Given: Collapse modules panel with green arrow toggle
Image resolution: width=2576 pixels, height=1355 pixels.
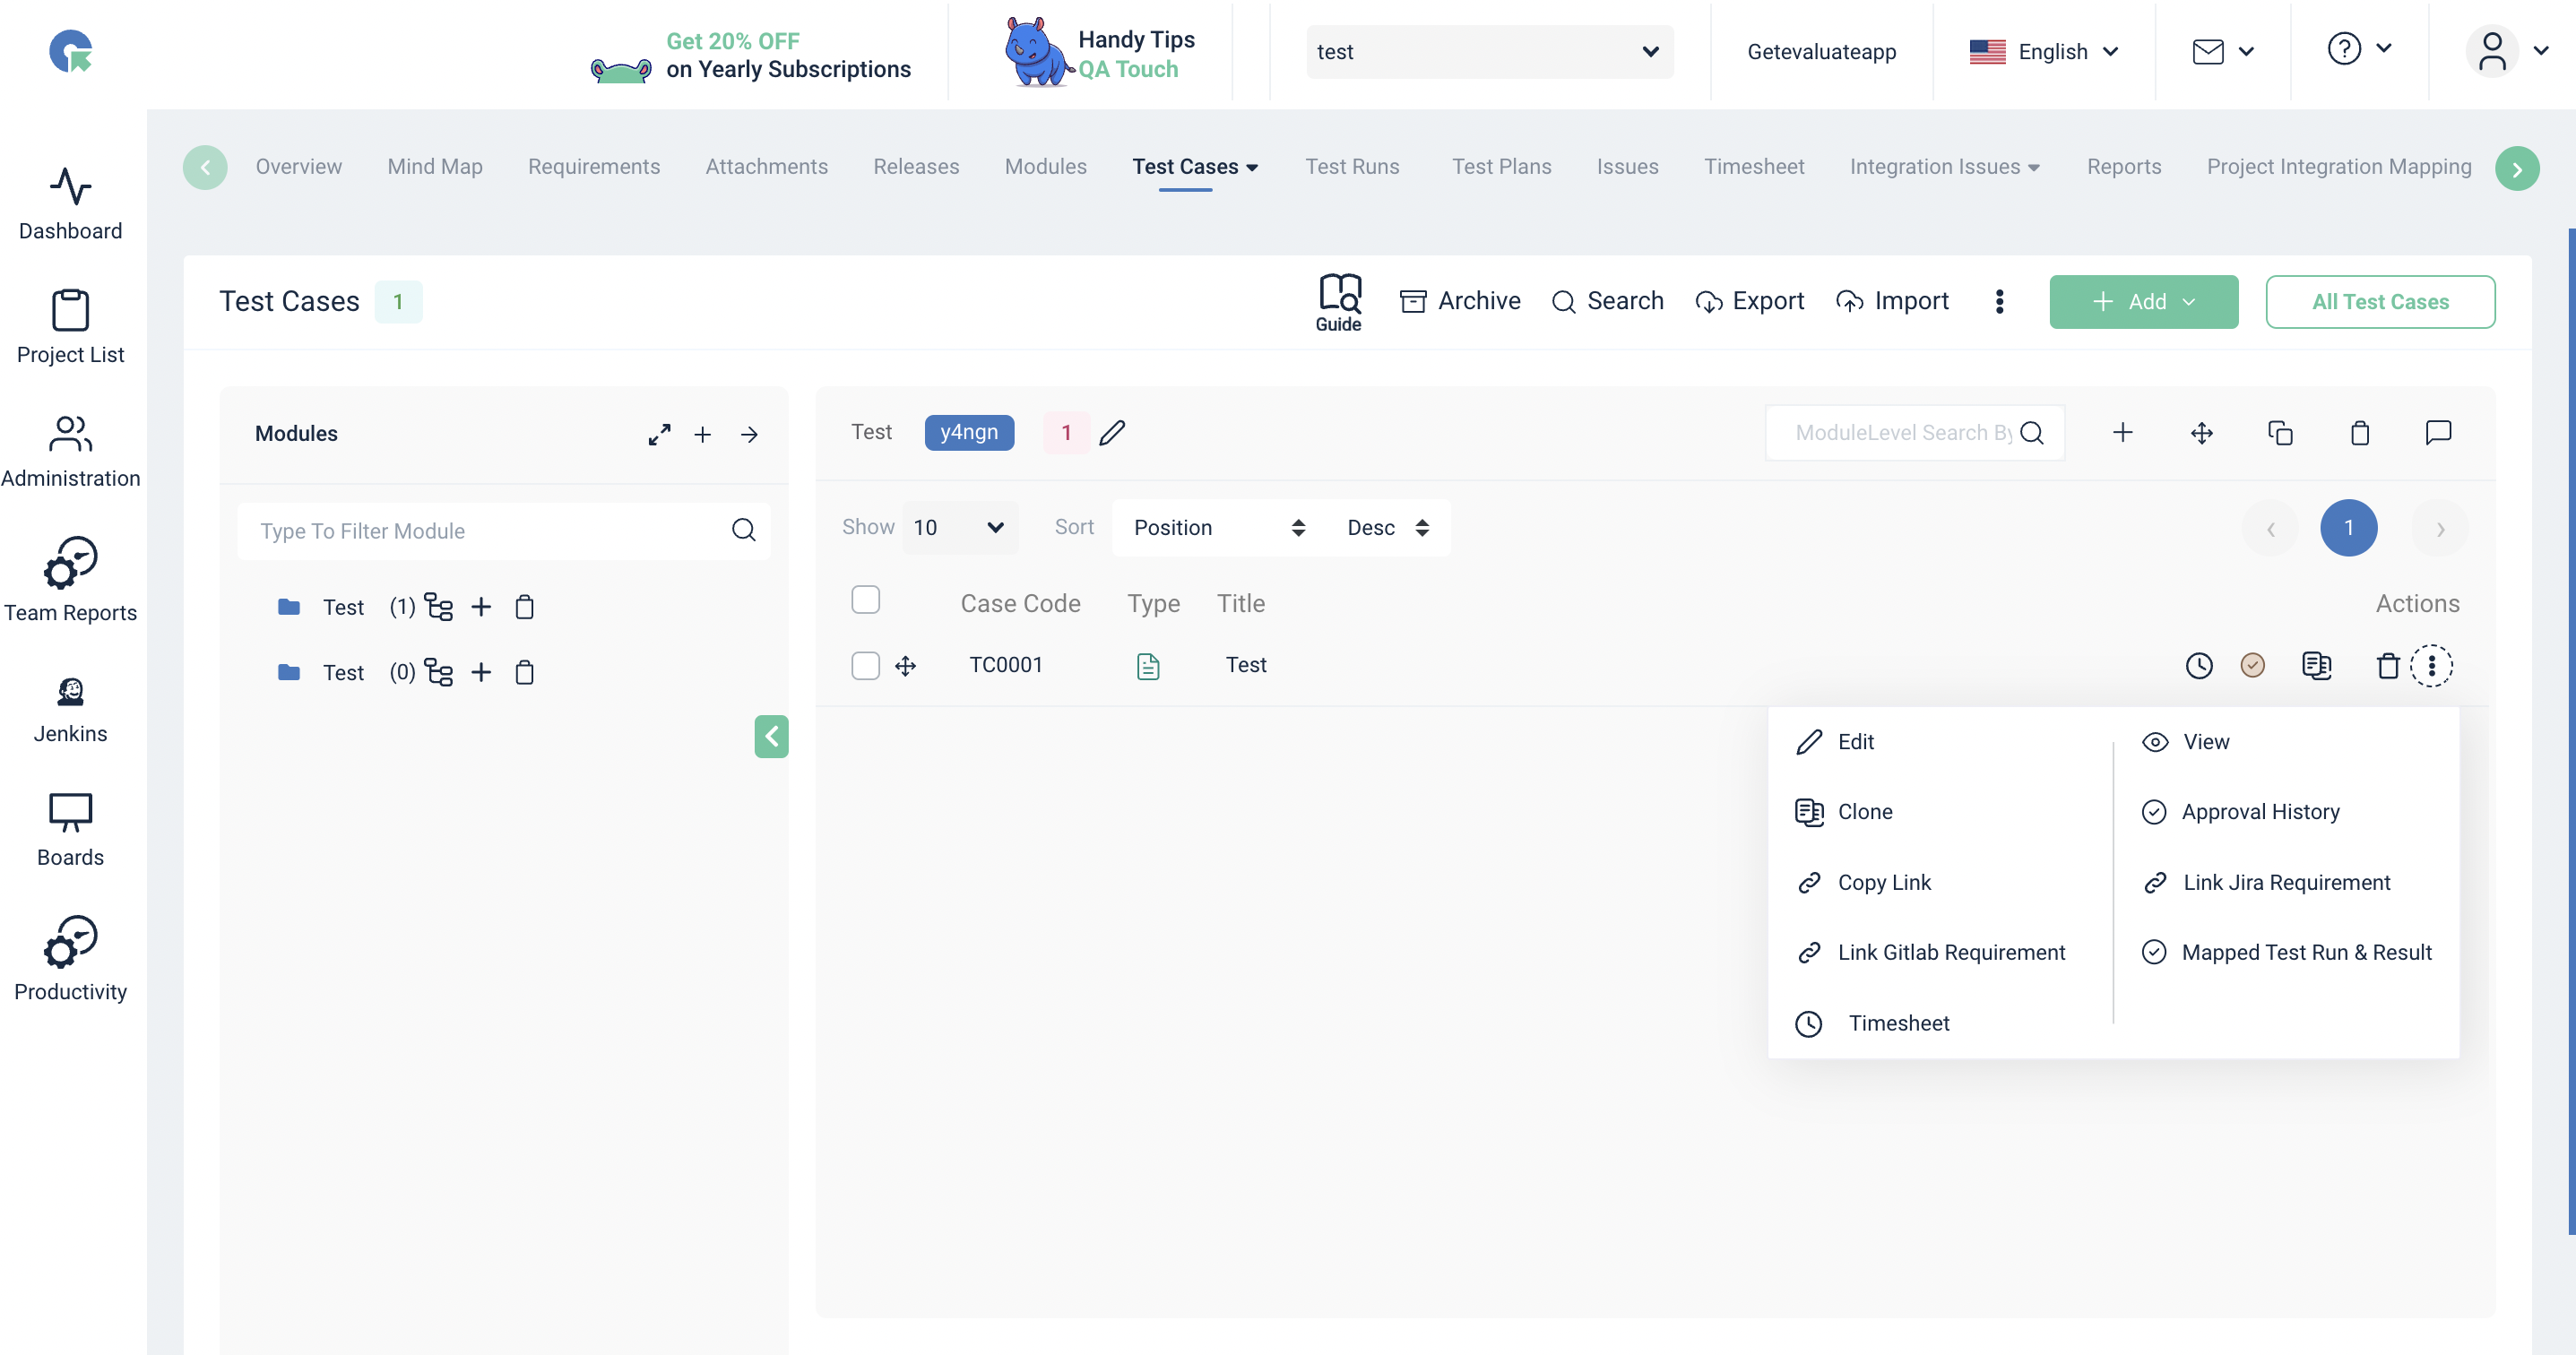Looking at the screenshot, I should click(x=771, y=737).
